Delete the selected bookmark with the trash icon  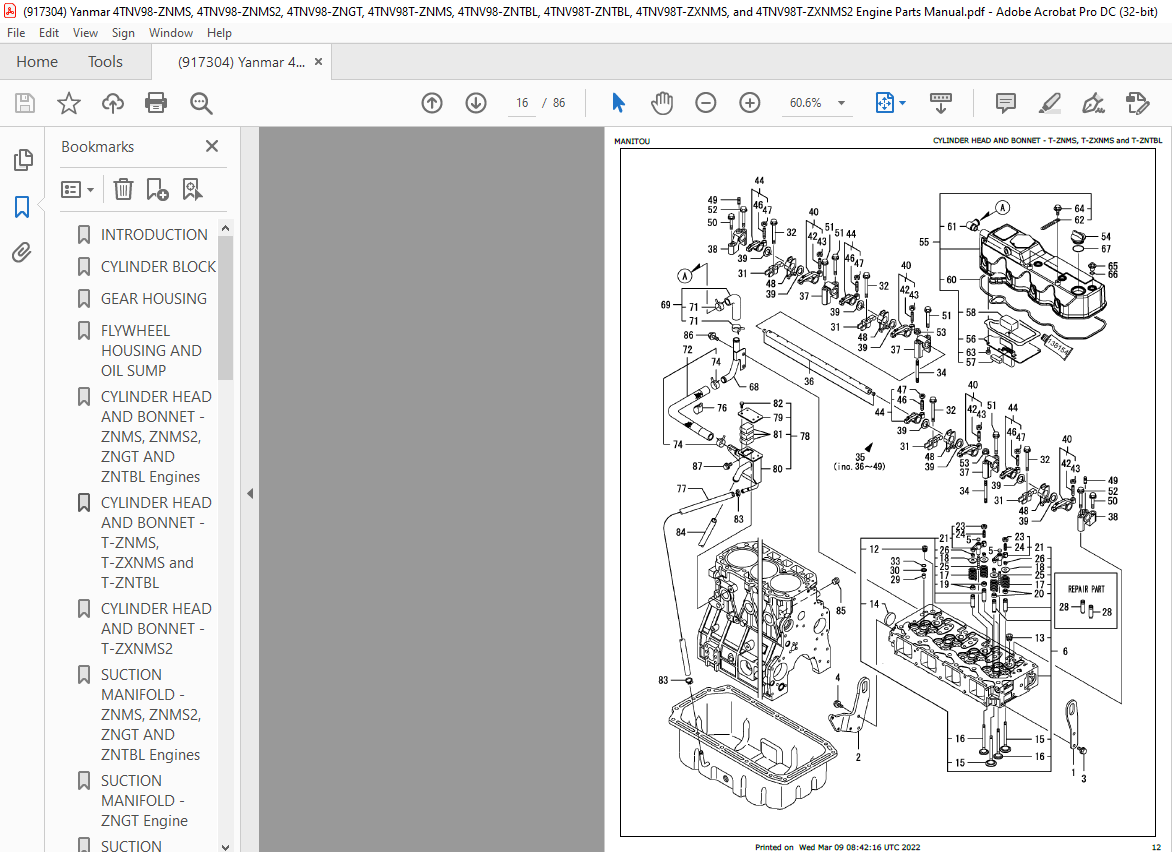123,189
